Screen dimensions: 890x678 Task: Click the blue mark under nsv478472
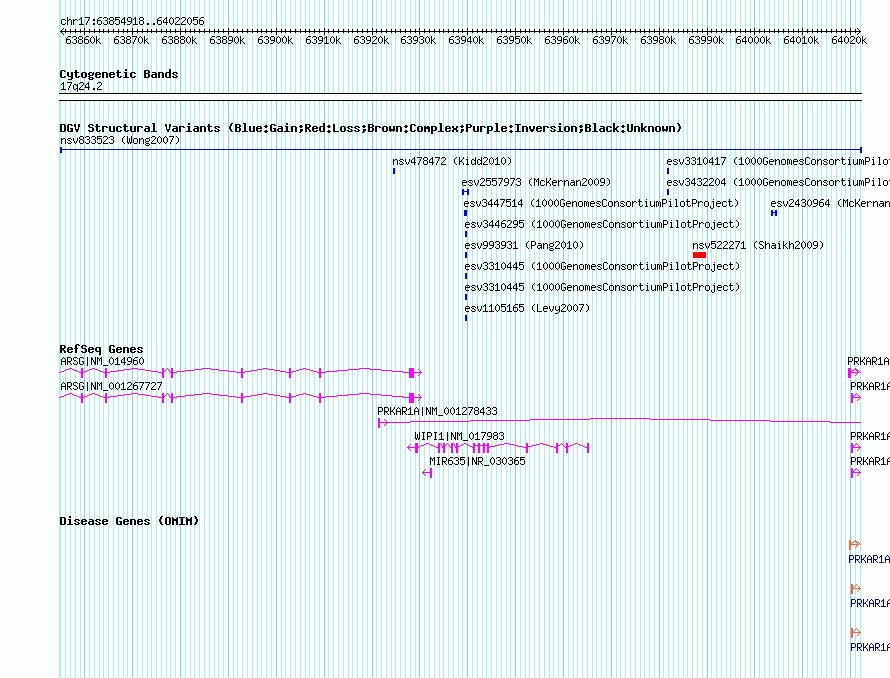pyautogui.click(x=394, y=171)
